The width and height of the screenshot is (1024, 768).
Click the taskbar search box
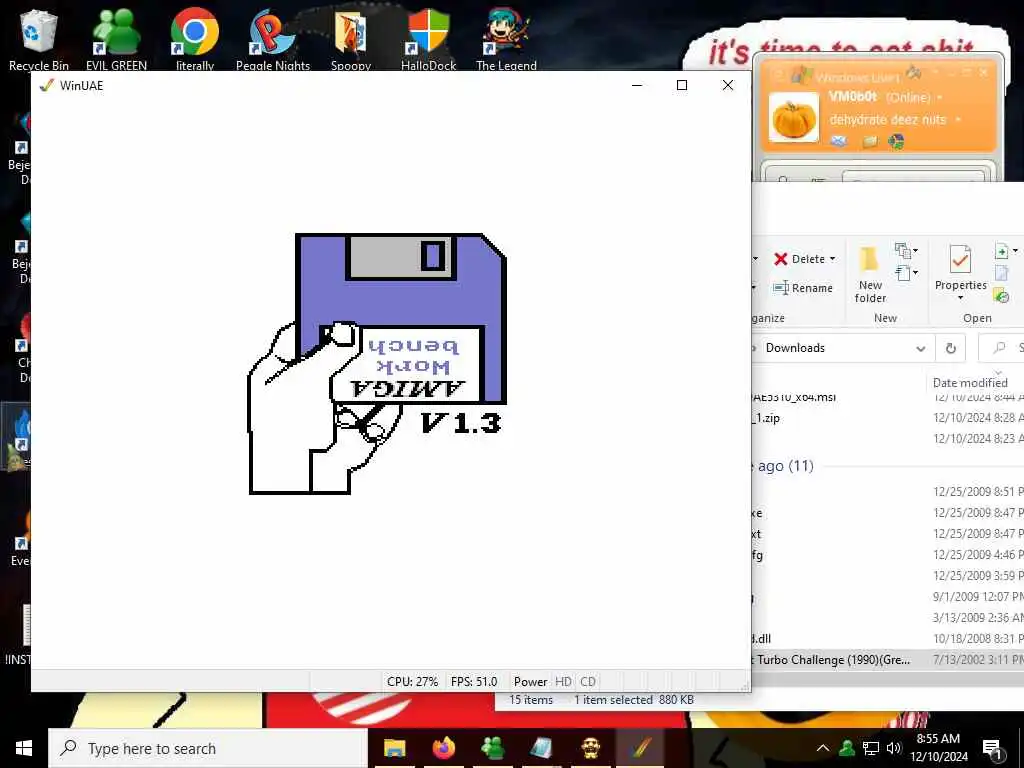click(208, 748)
